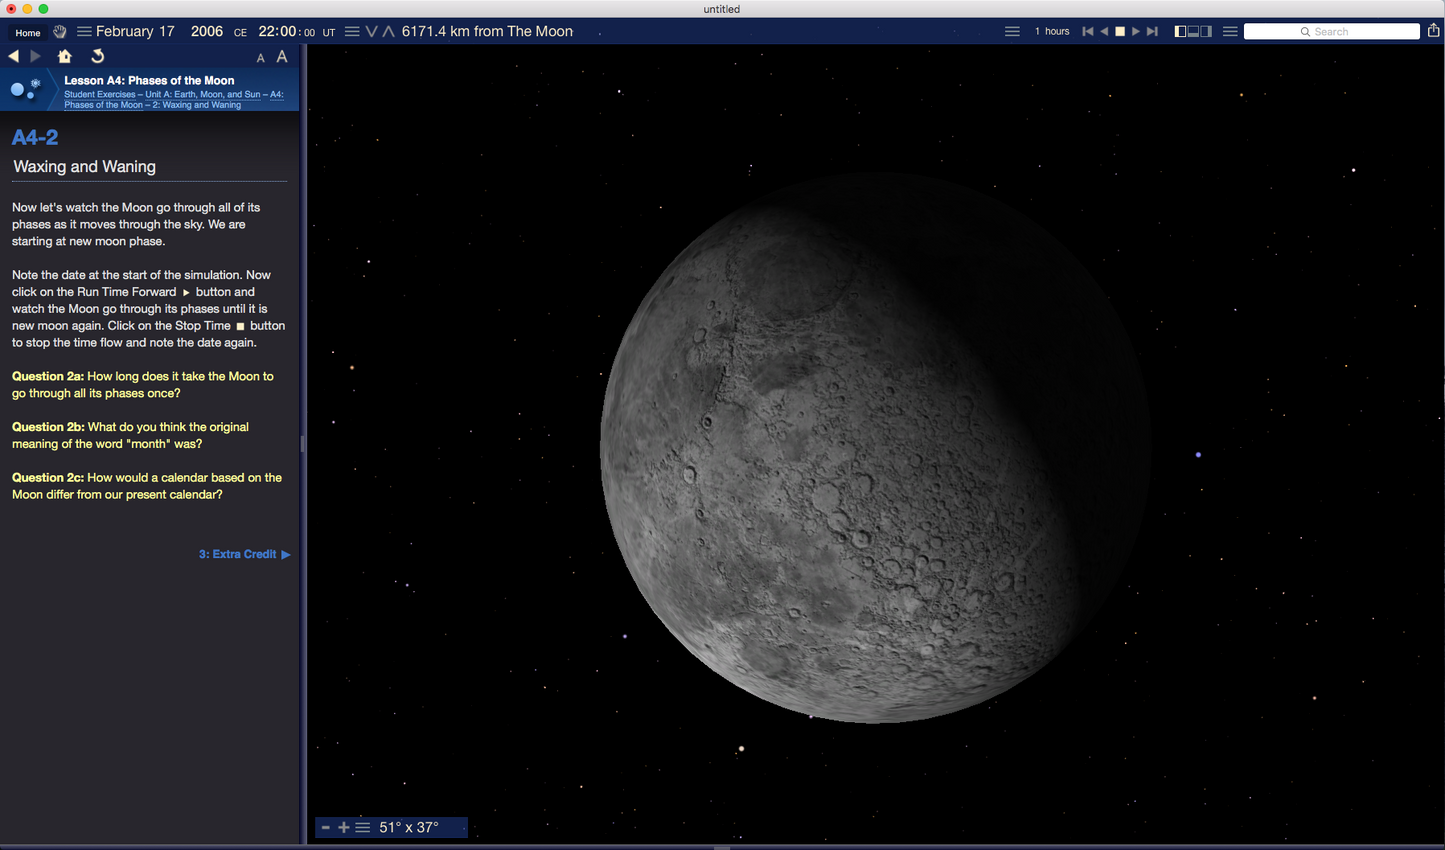Open the field of view menu near 51° x 37°
Screen dimensions: 1445x850
click(x=363, y=827)
